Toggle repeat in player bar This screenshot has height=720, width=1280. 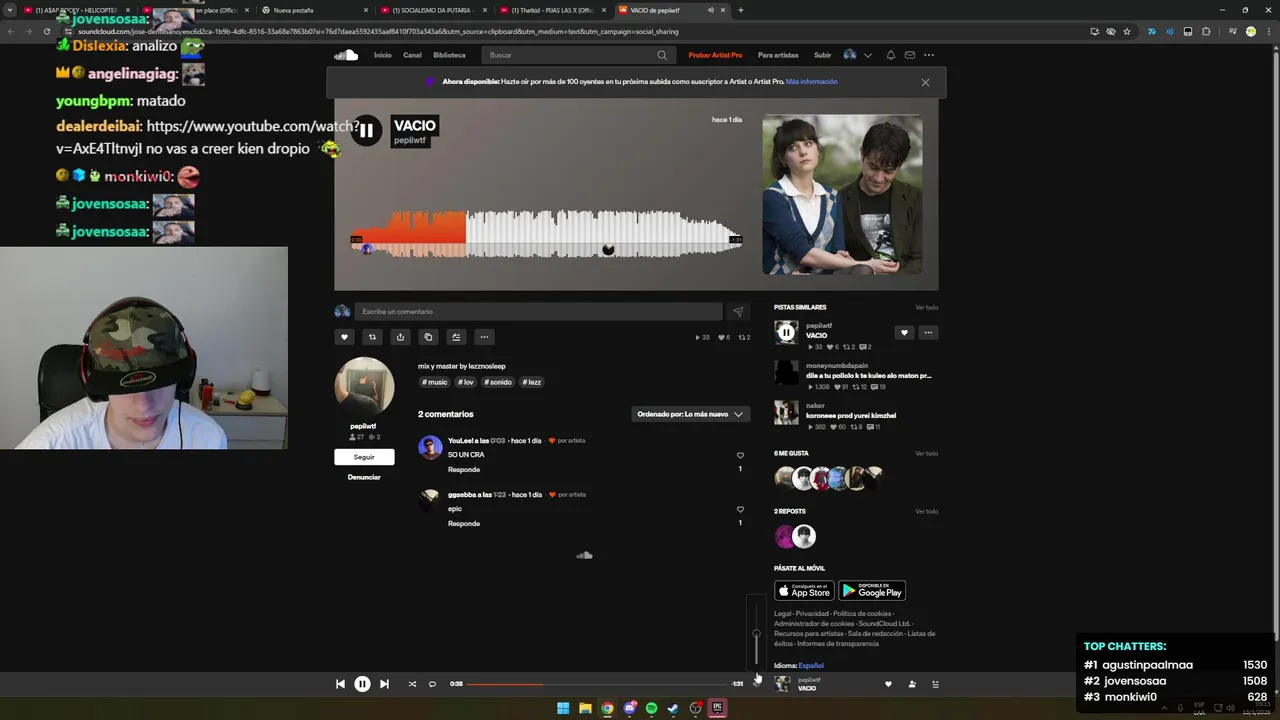[x=432, y=684]
